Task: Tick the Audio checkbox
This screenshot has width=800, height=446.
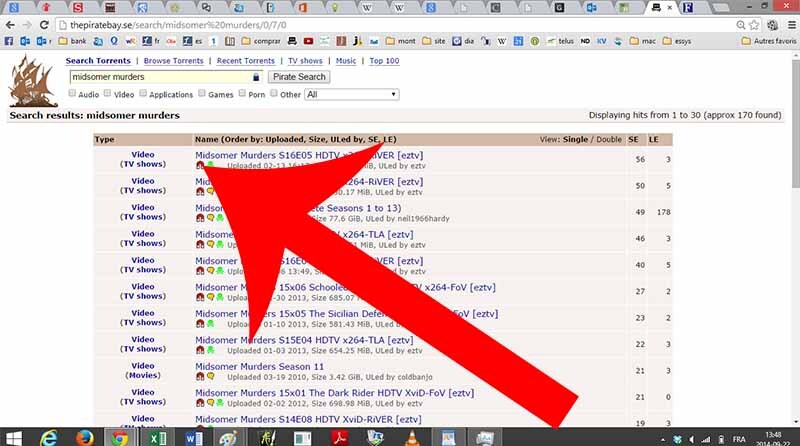Action: pyautogui.click(x=72, y=93)
